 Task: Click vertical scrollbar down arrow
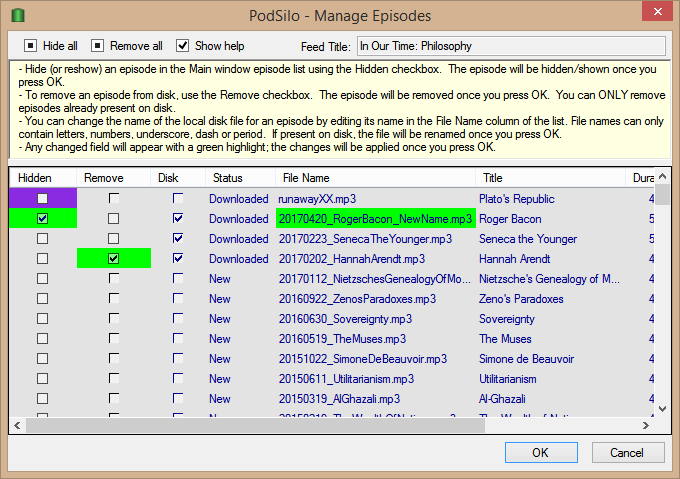[662, 409]
